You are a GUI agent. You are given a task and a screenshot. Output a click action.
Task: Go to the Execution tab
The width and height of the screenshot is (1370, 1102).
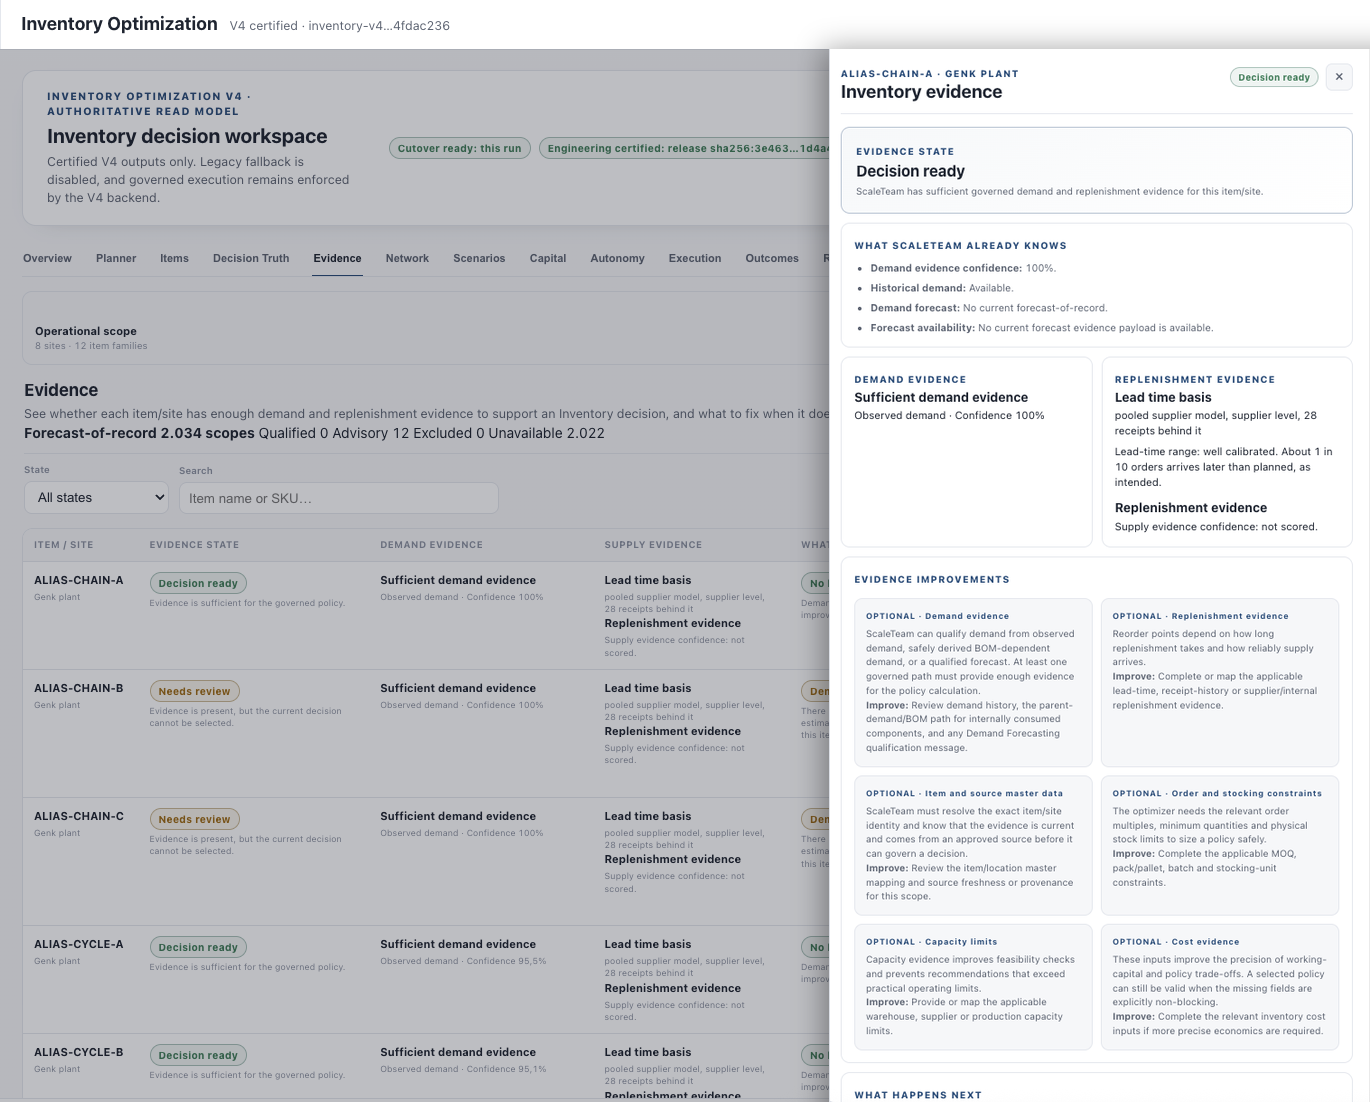(695, 258)
